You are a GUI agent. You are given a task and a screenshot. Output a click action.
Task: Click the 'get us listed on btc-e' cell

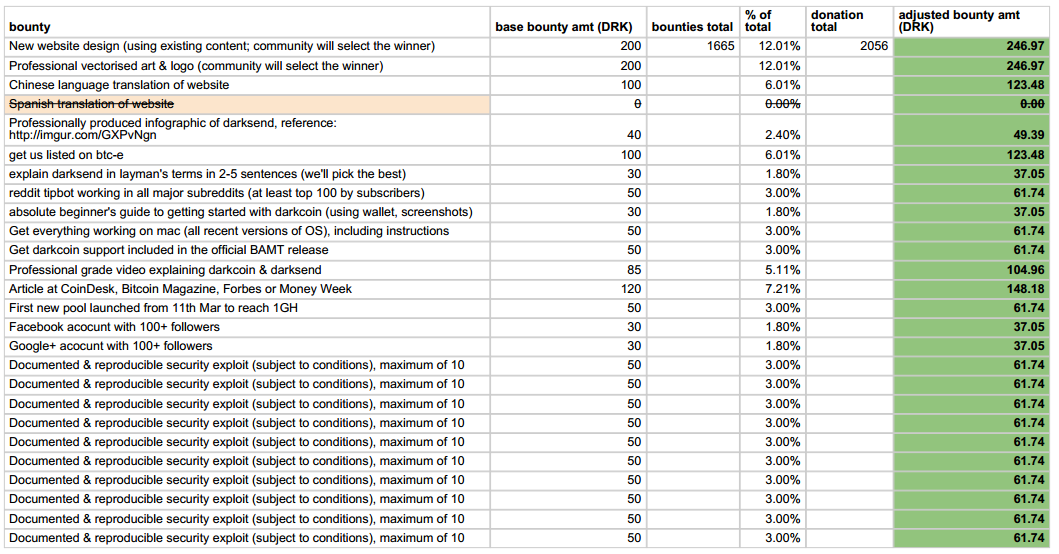click(x=247, y=155)
